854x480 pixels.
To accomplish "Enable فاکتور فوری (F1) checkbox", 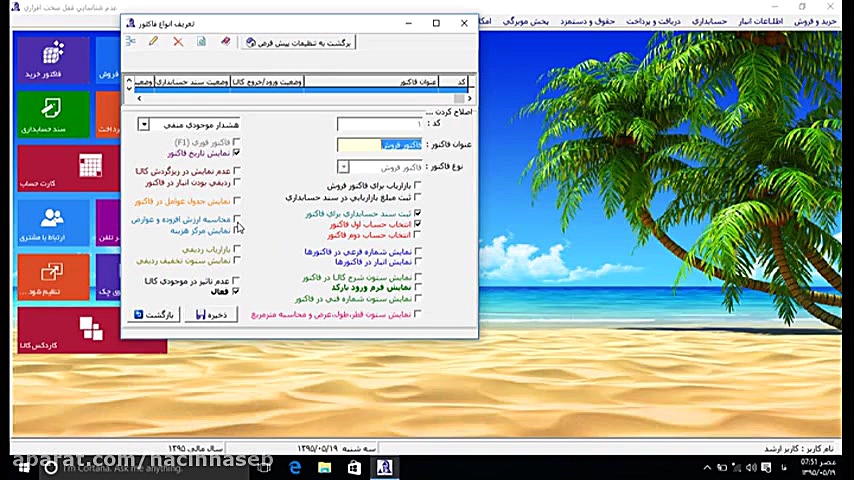I will point(236,142).
